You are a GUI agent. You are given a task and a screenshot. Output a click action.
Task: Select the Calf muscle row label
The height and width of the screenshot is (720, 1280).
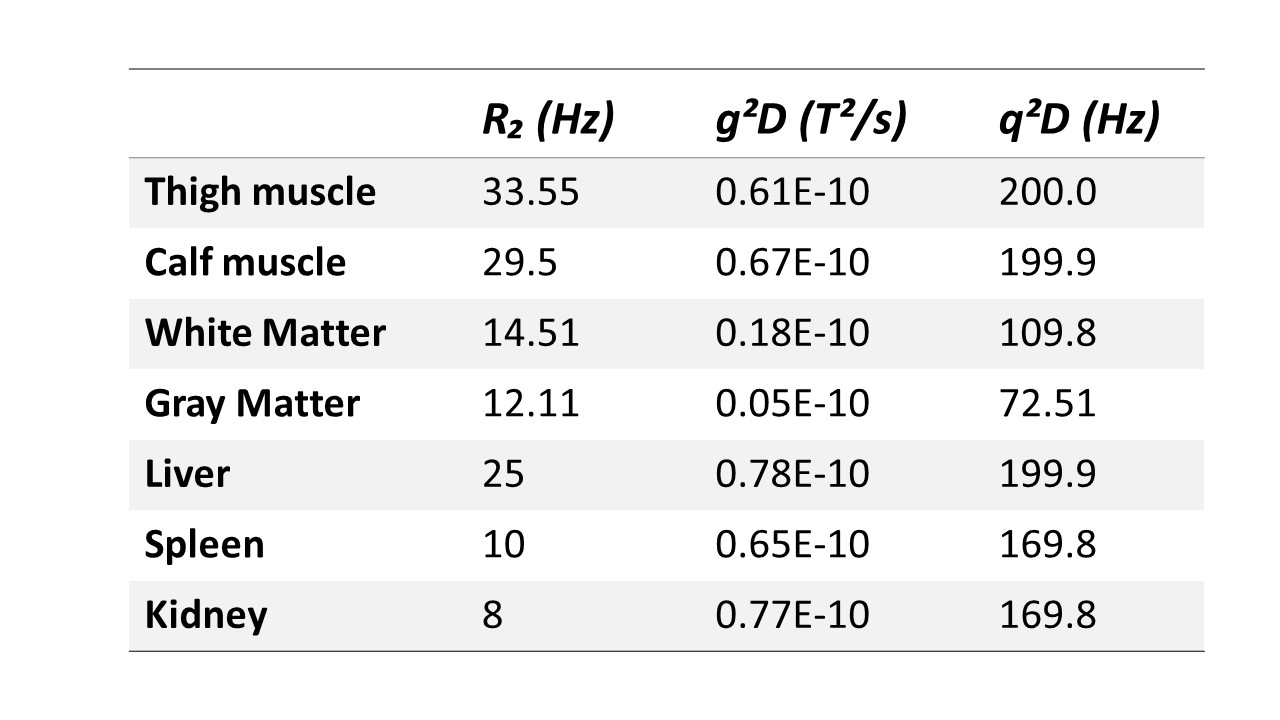tap(245, 262)
